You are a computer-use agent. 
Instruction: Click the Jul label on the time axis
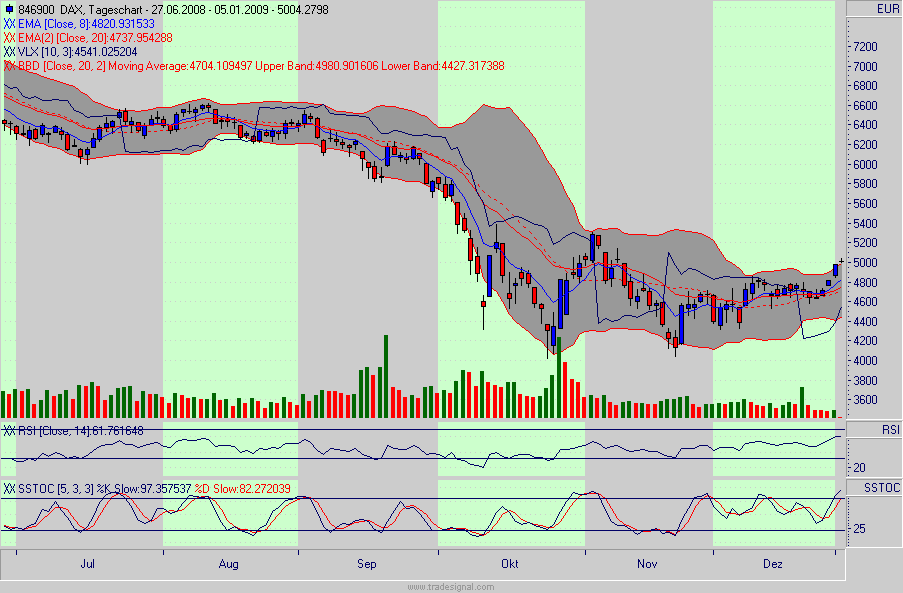[x=86, y=564]
